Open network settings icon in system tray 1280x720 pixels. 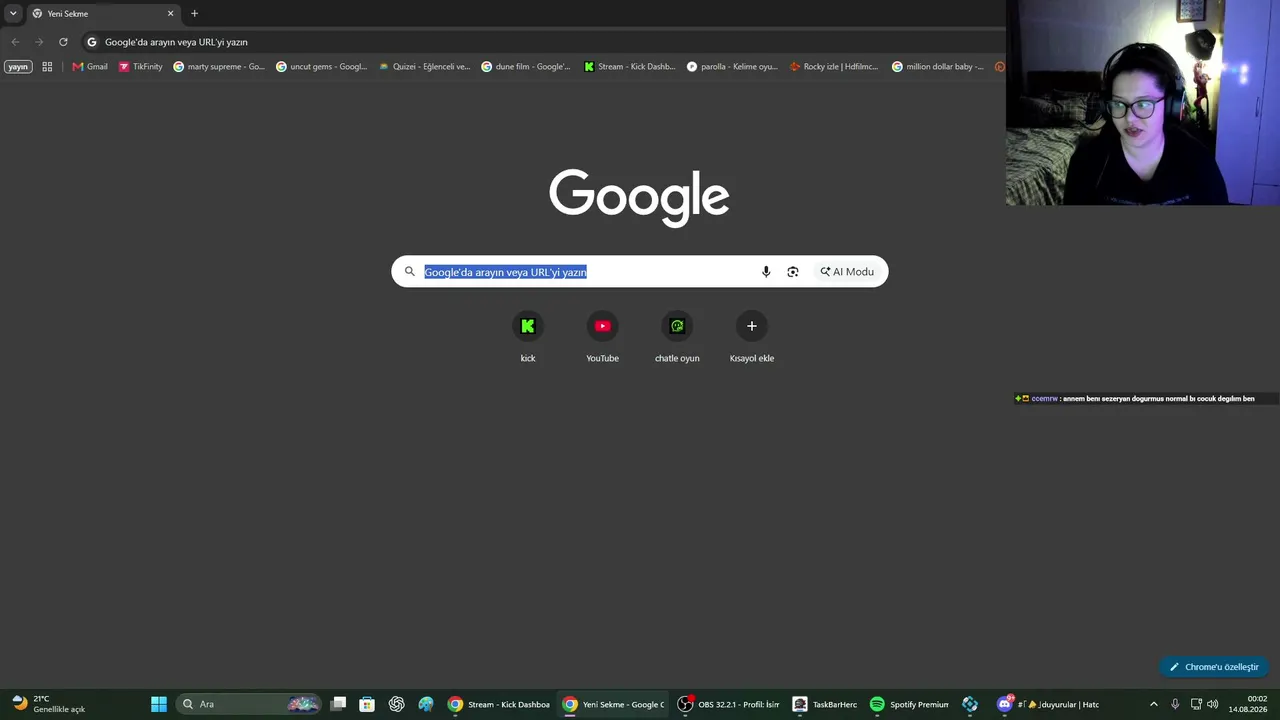tap(1196, 704)
